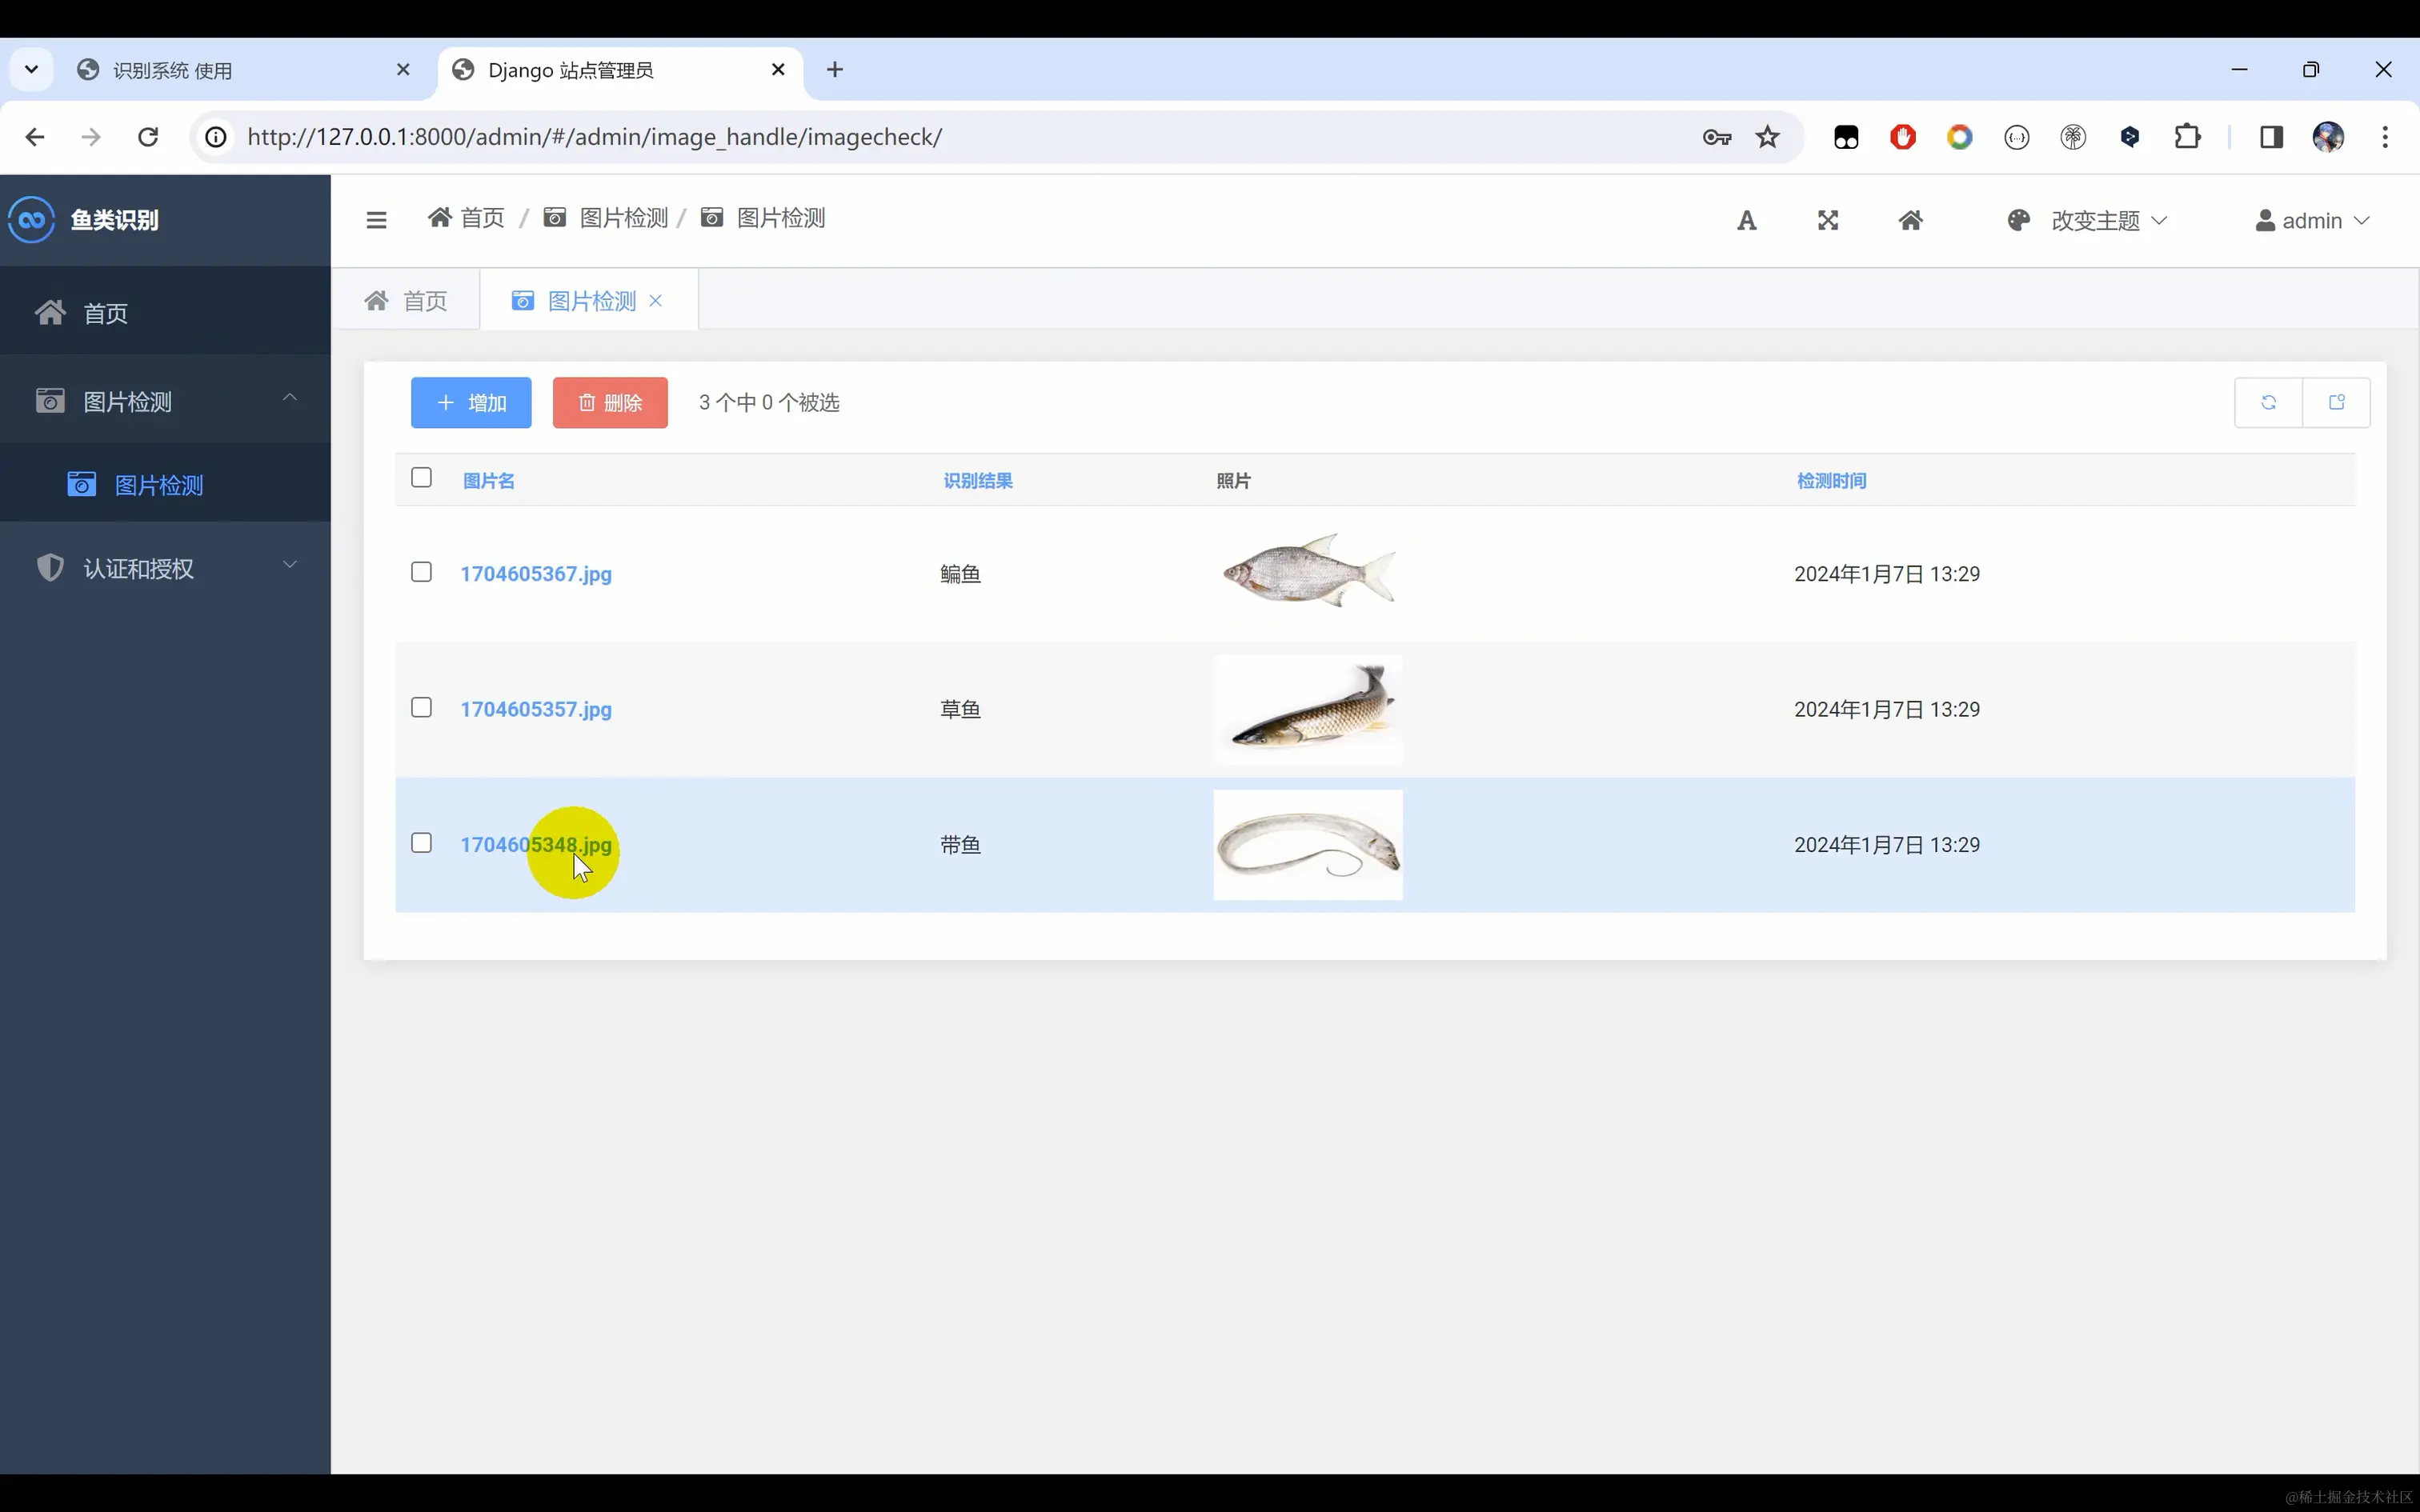
Task: Click the 3 个中 0 个被选 selection count
Action: tap(768, 402)
